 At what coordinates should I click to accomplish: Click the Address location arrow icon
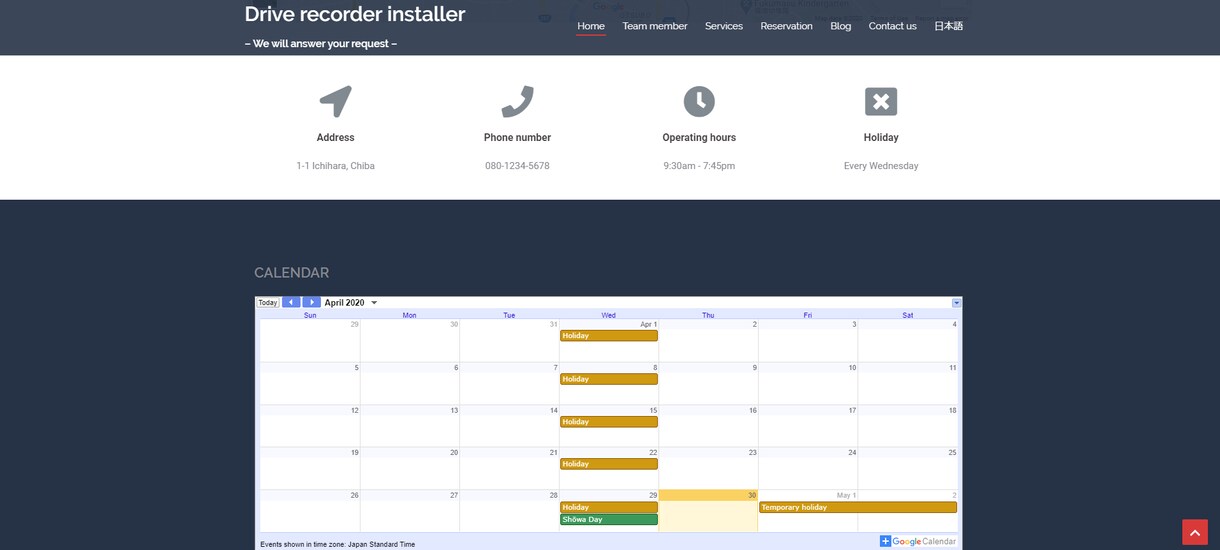(336, 101)
